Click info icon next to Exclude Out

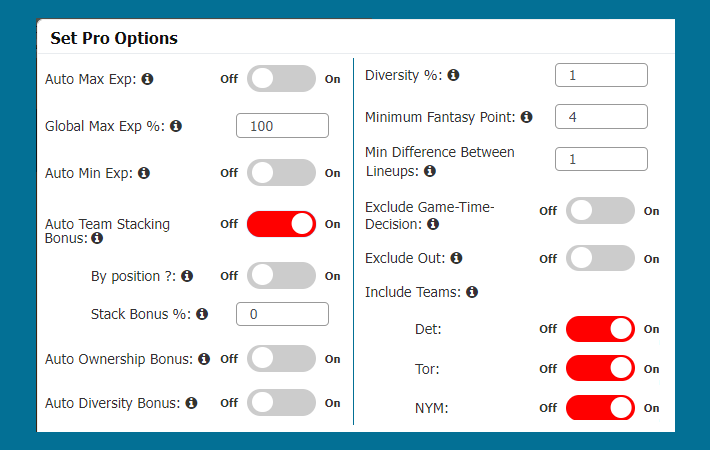point(456,258)
